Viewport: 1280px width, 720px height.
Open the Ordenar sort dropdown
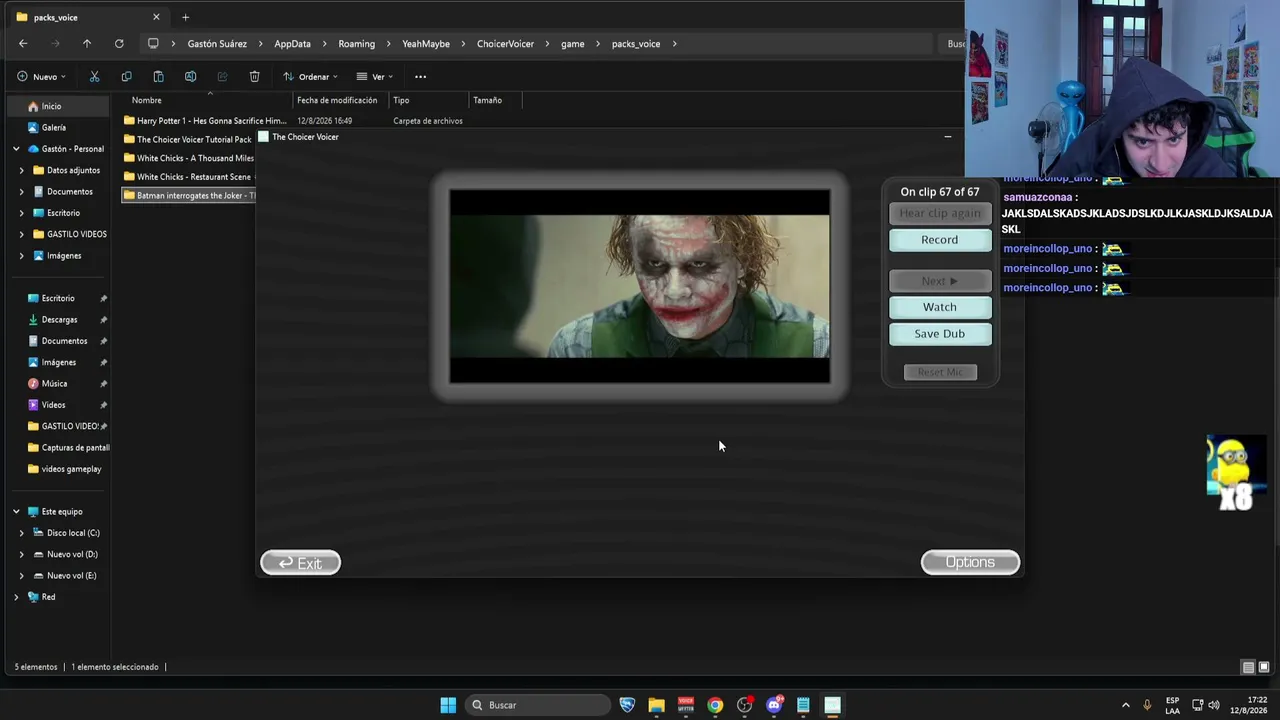pyautogui.click(x=310, y=77)
